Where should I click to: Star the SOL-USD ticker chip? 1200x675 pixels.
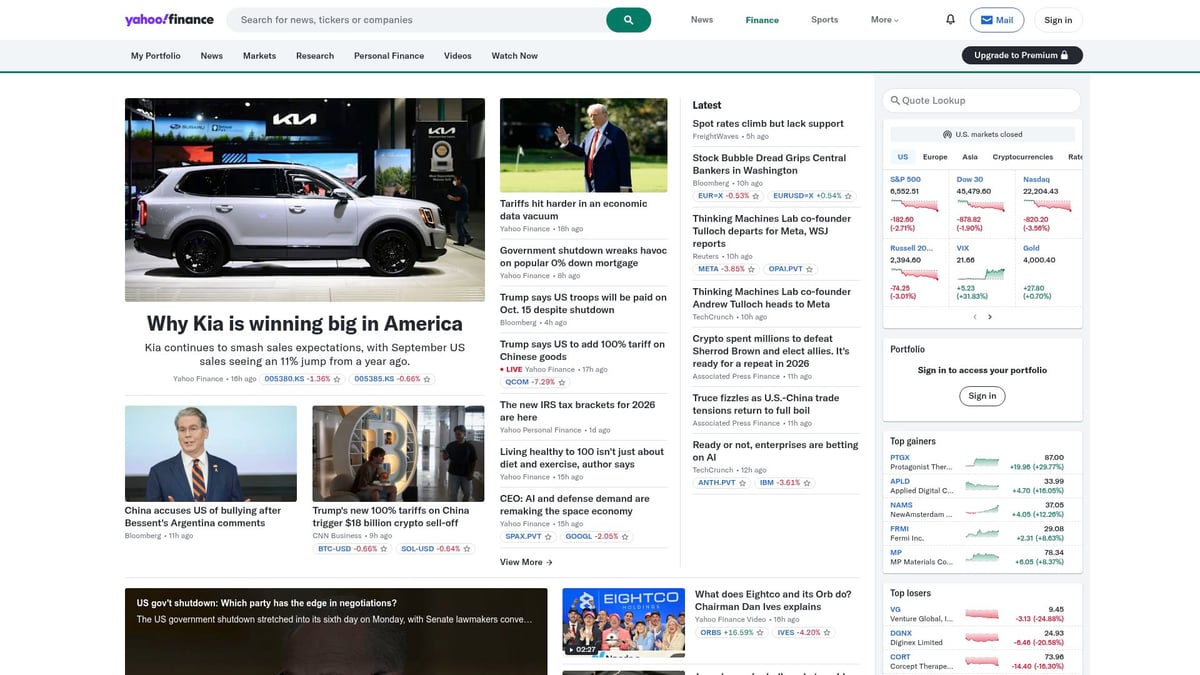(x=467, y=549)
